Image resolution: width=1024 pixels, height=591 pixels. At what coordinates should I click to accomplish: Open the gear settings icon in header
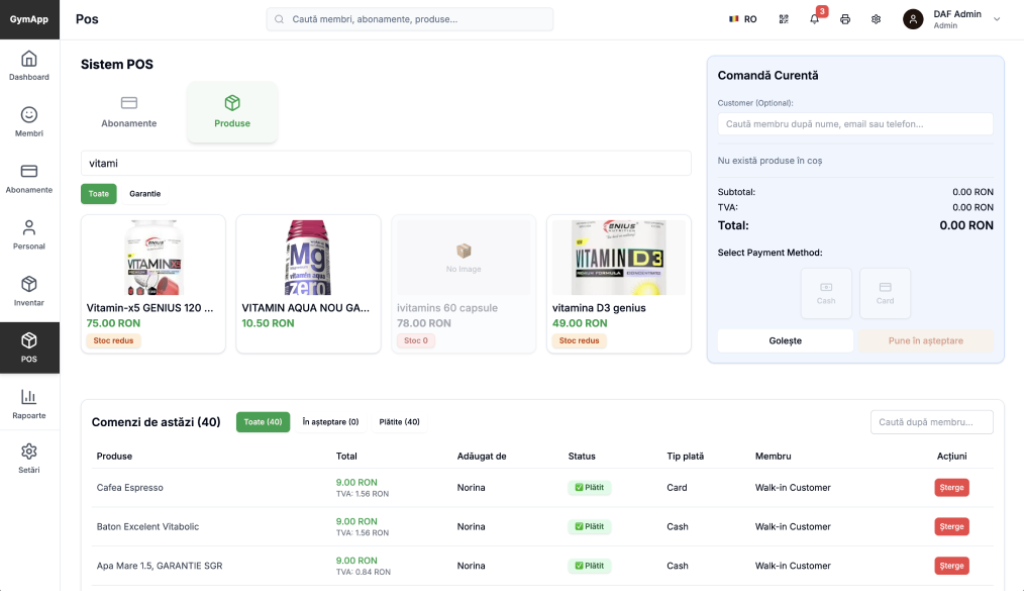[x=876, y=19]
